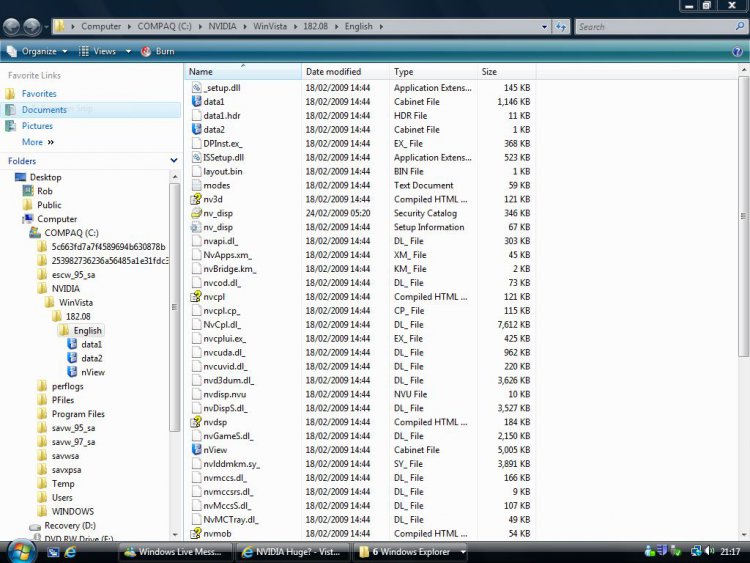Sort by Size column header
Screen dimensions: 750x563
(x=507, y=71)
